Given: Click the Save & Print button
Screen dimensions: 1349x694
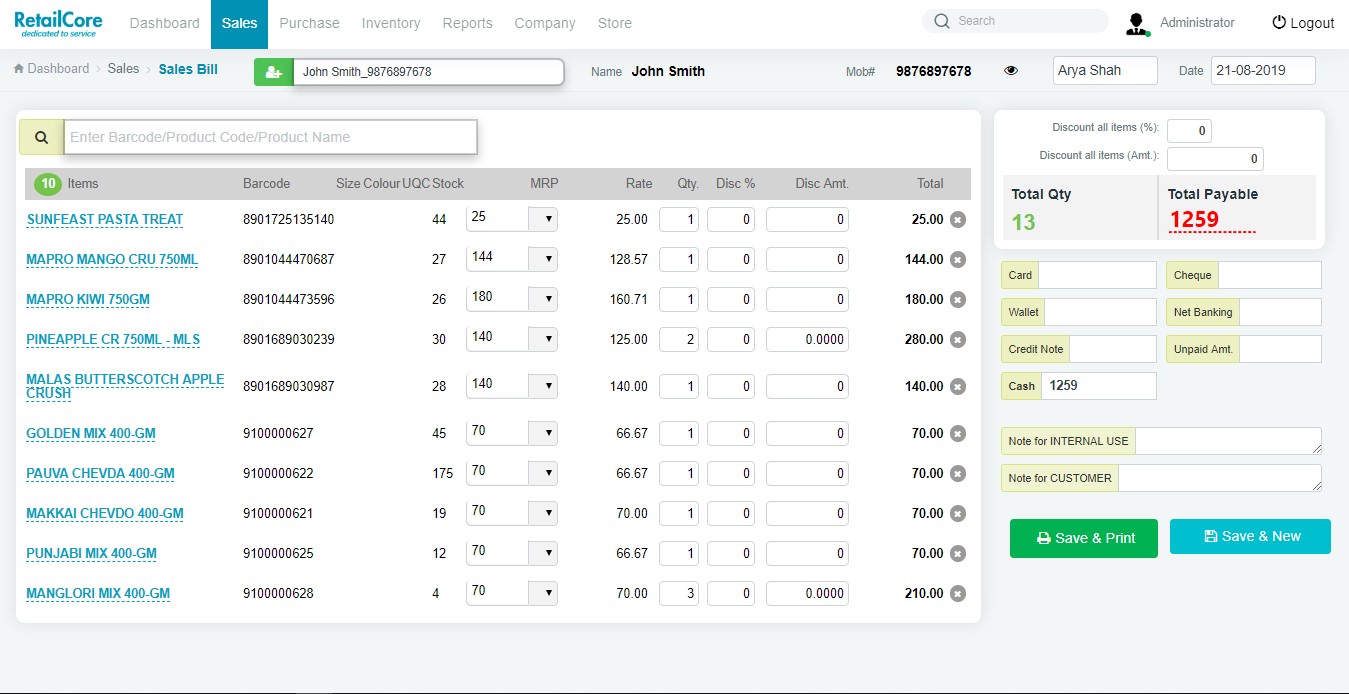Looking at the screenshot, I should point(1084,538).
